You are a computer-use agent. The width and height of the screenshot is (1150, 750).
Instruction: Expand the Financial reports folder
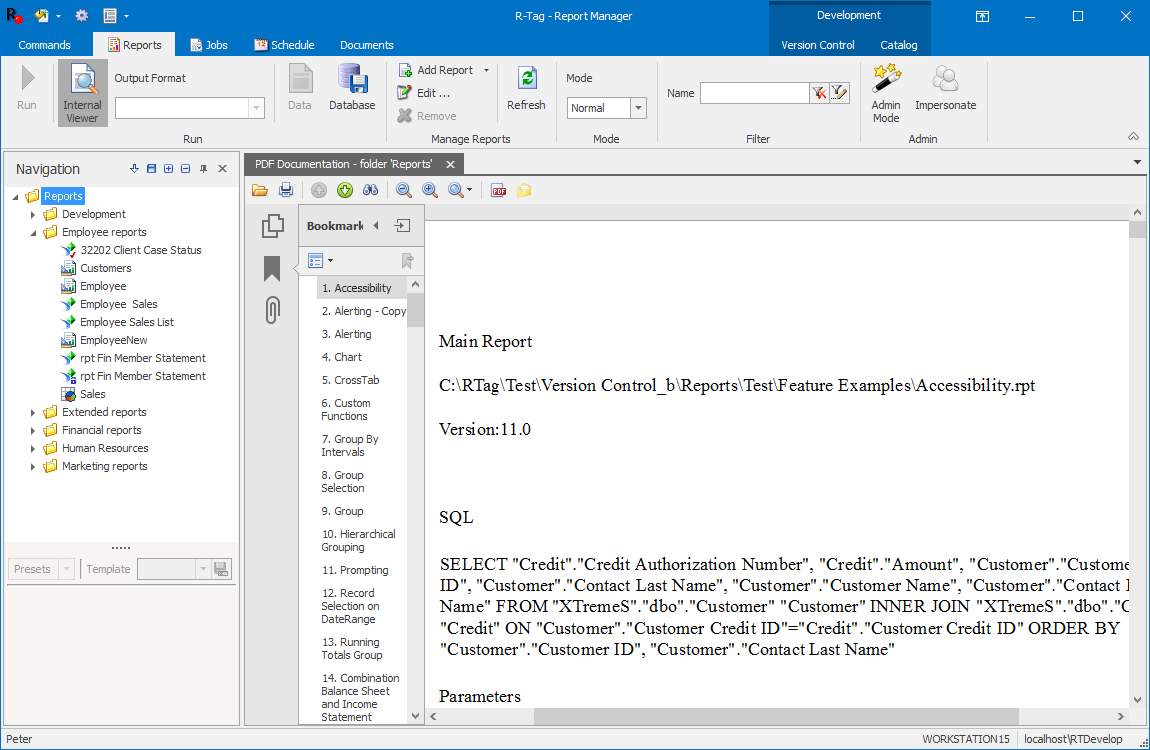(x=33, y=430)
